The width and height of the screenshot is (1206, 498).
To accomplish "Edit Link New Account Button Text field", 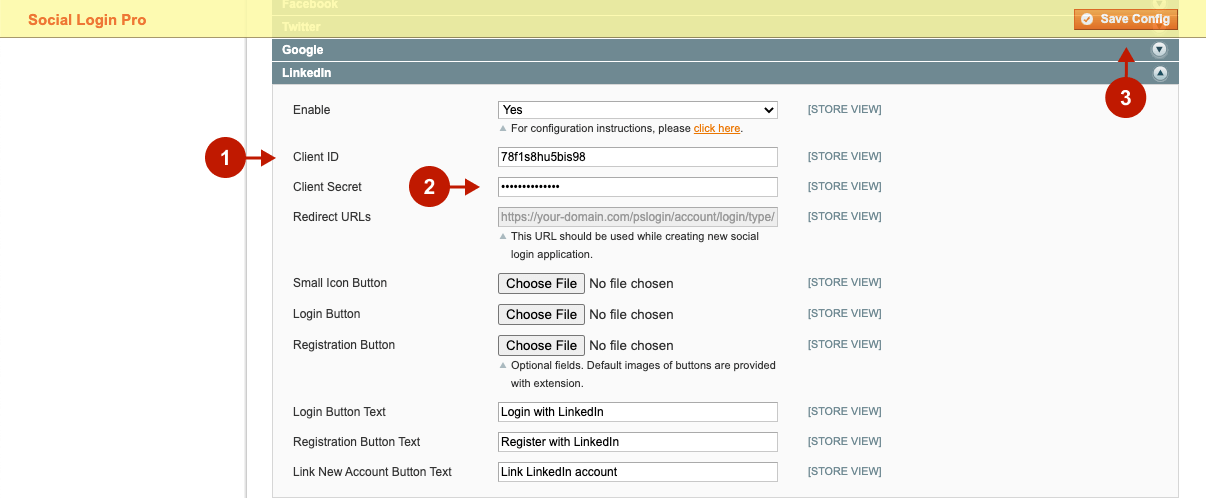I will (637, 472).
